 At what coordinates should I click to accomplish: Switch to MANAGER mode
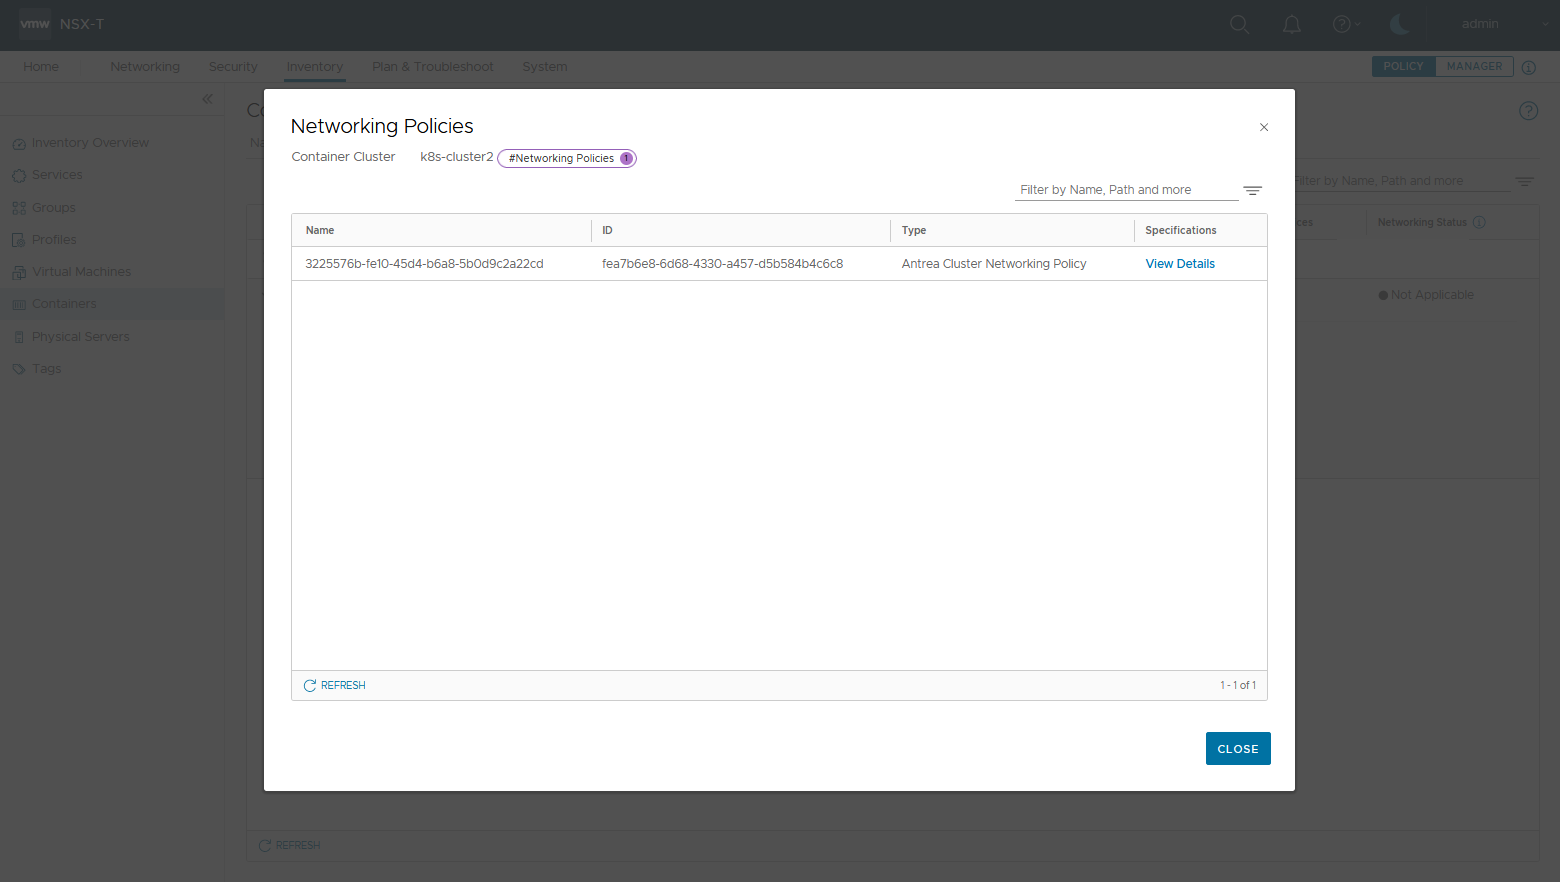[1474, 66]
